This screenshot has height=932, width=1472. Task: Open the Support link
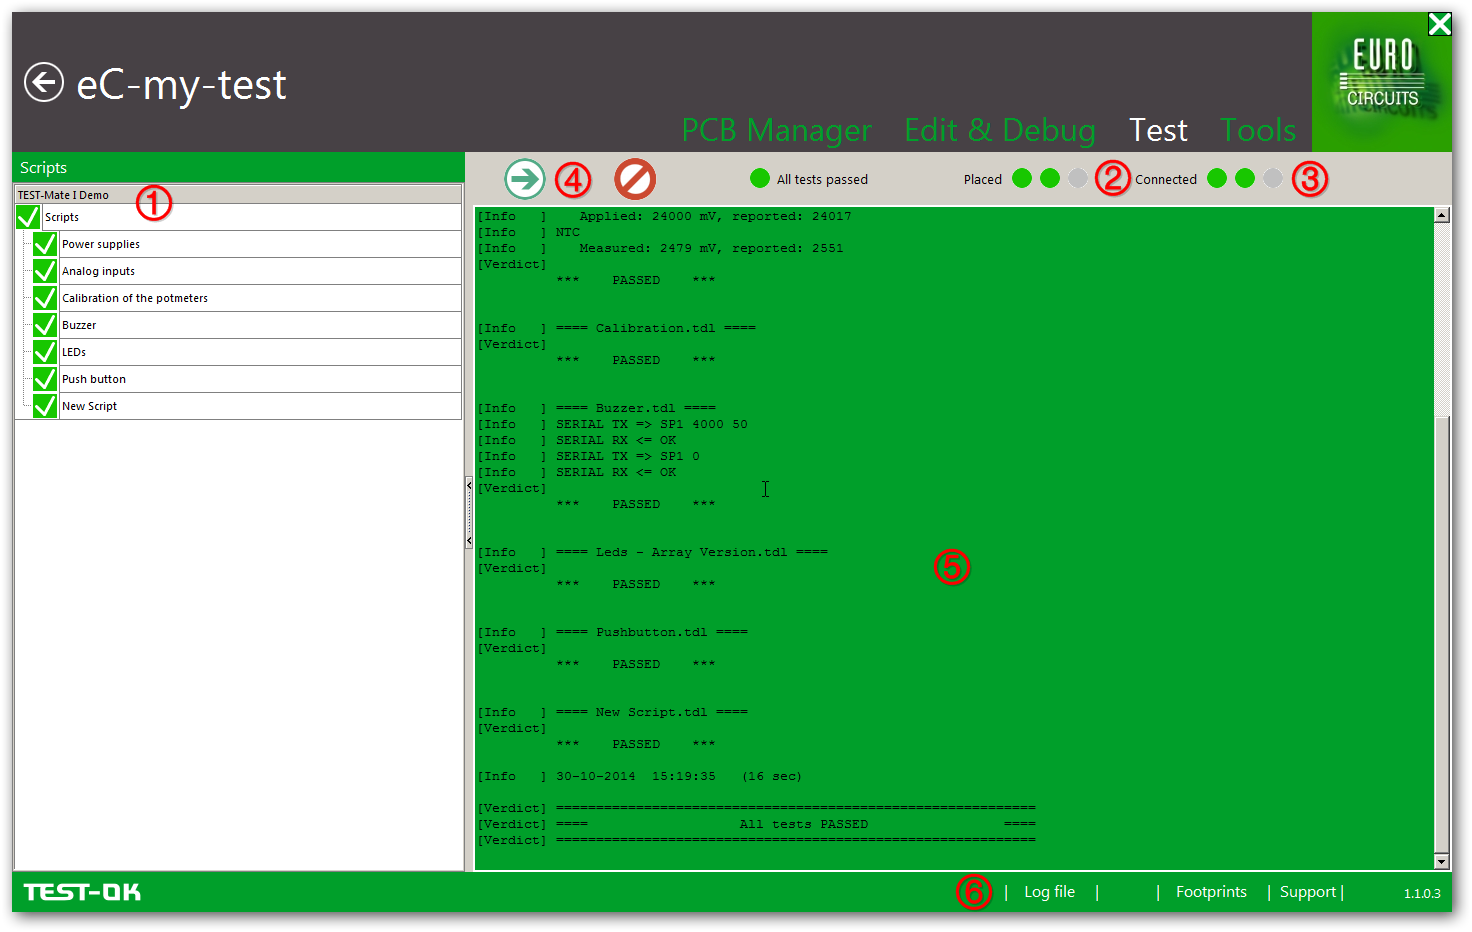(1308, 892)
